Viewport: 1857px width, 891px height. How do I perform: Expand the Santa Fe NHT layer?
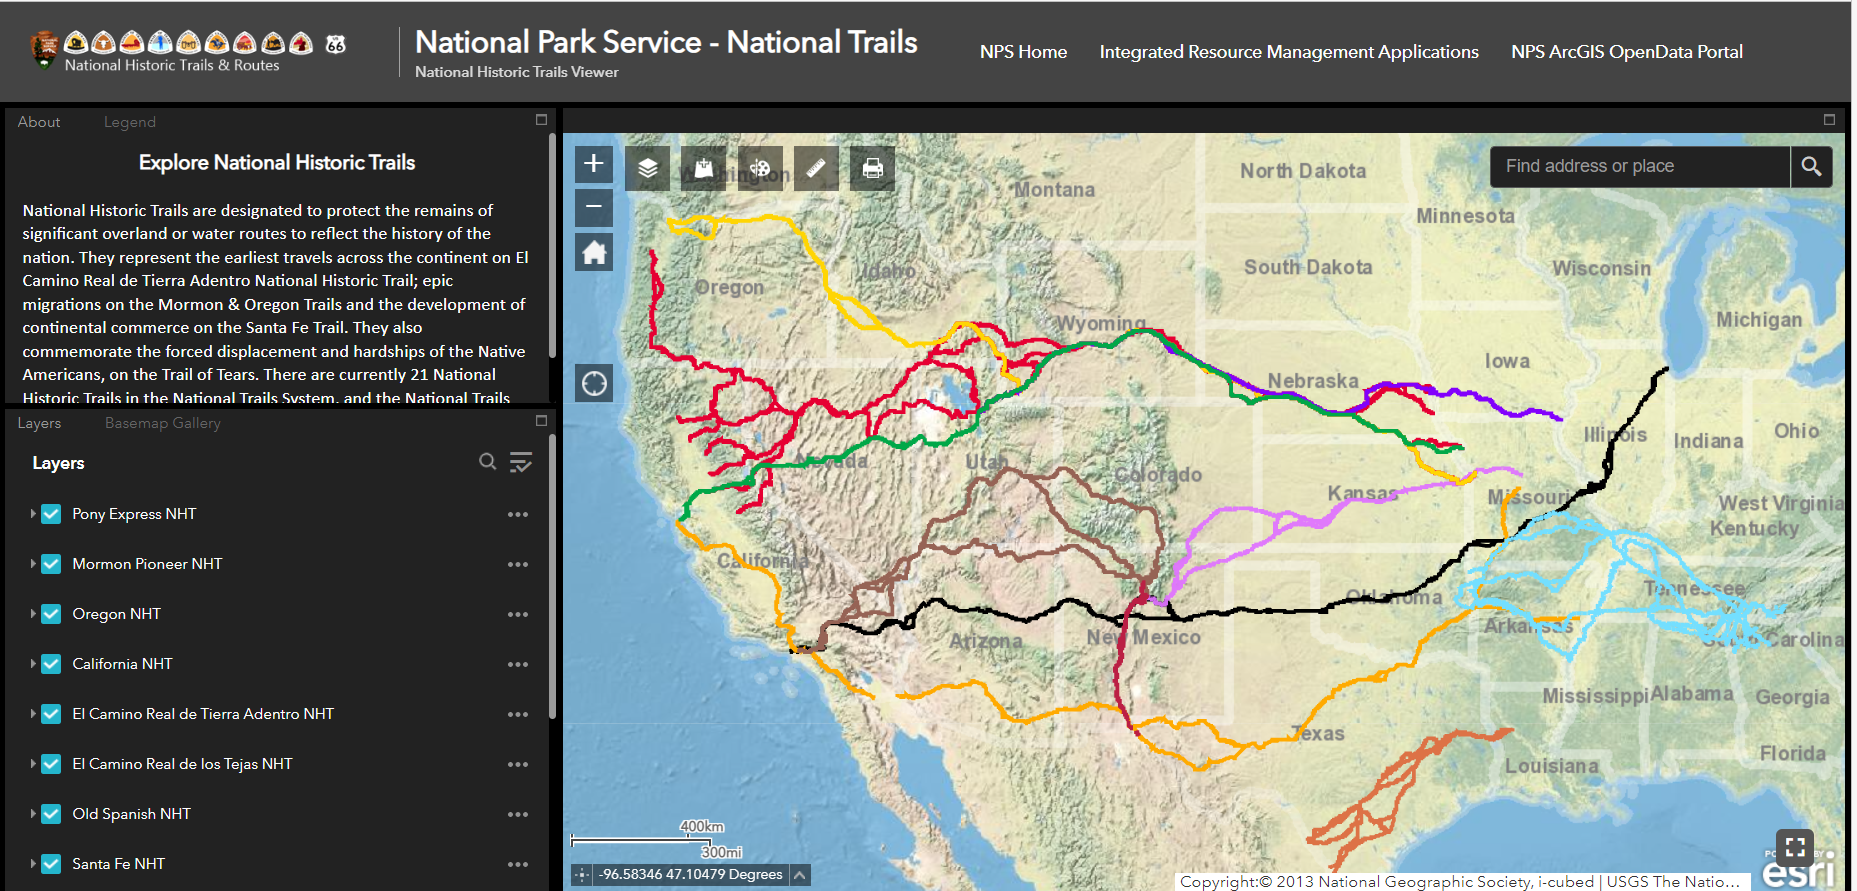(33, 864)
